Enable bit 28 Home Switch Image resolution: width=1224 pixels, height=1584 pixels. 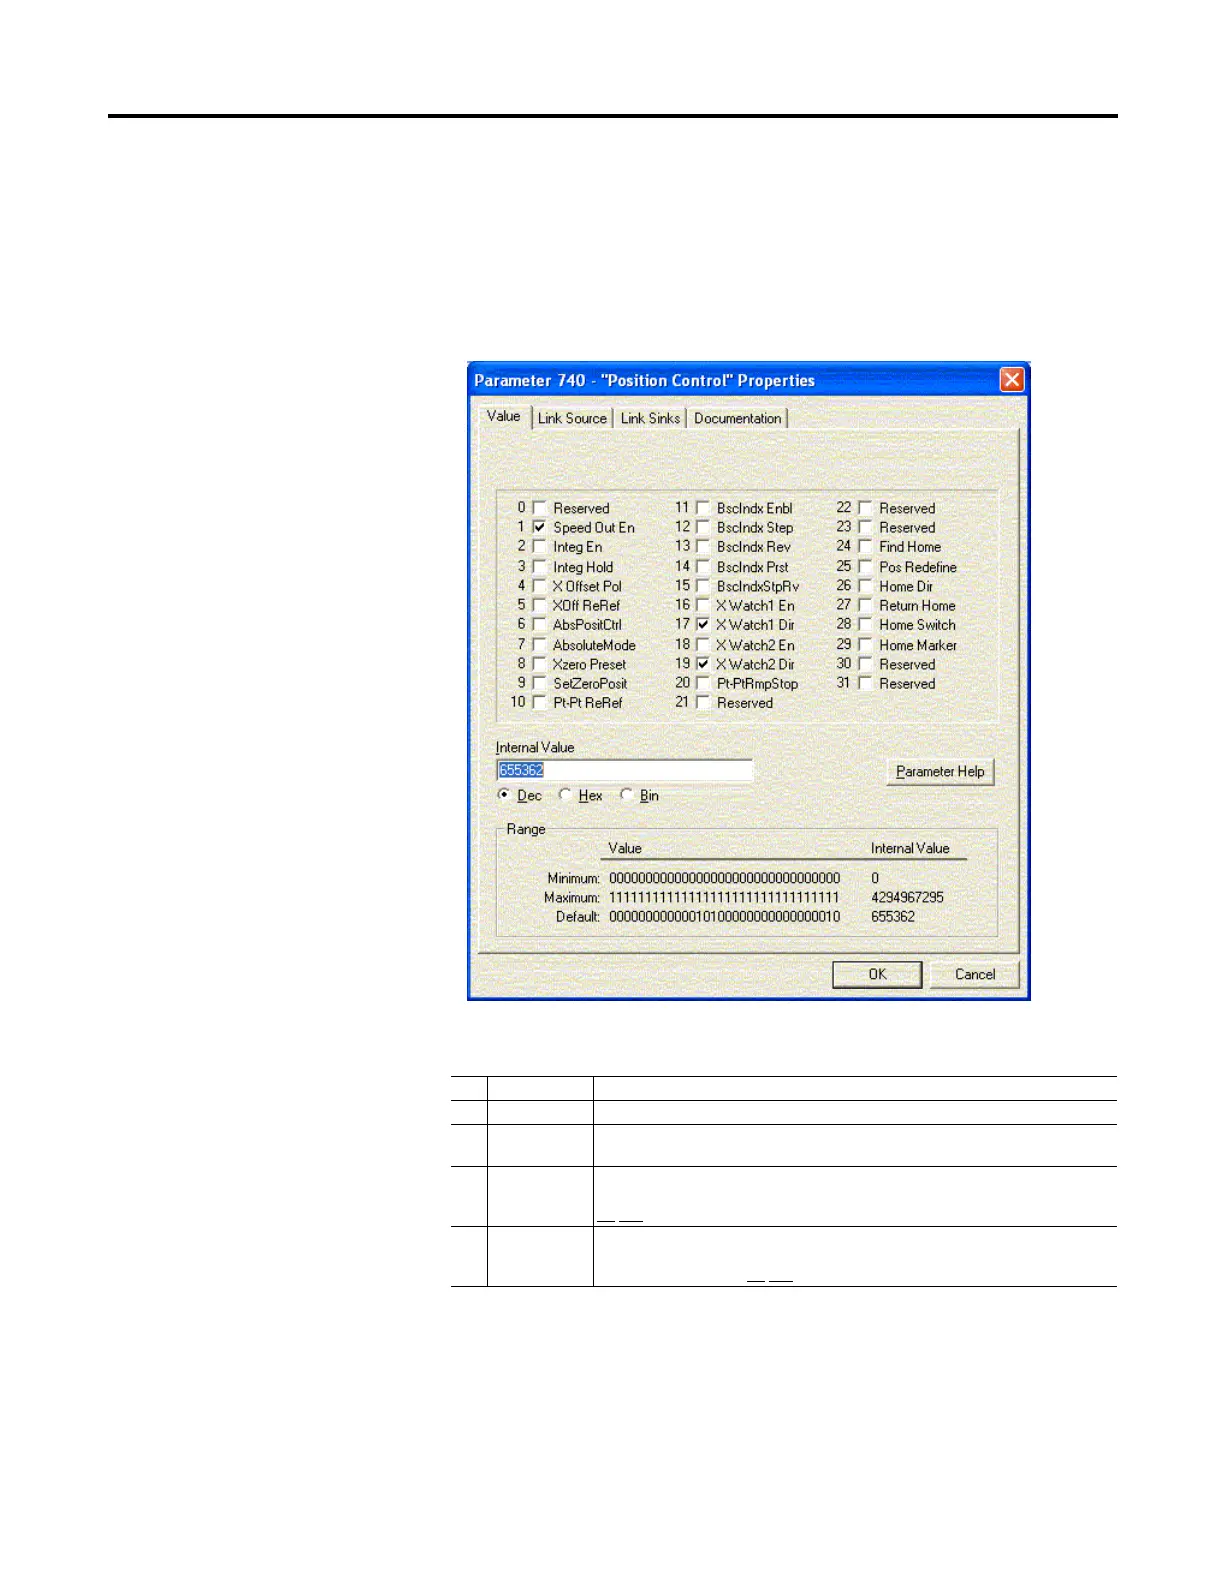(866, 625)
